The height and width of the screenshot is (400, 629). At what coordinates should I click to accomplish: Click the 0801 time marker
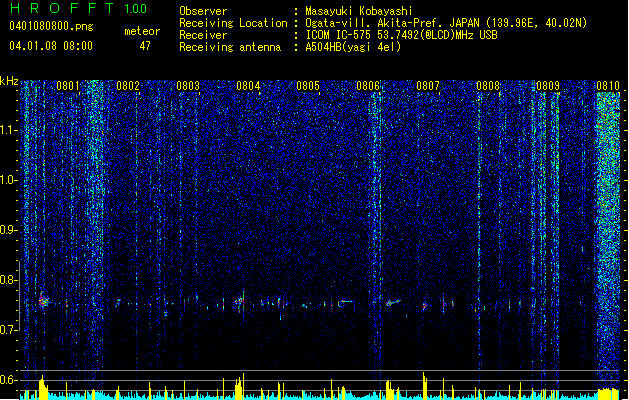tap(68, 86)
